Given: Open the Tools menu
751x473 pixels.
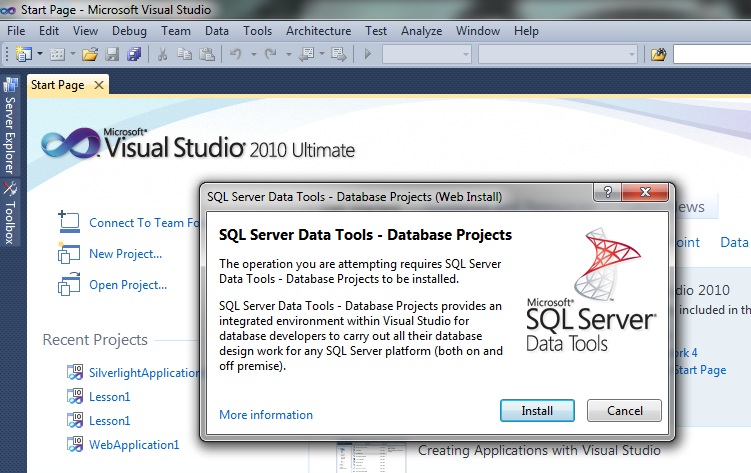Looking at the screenshot, I should click(257, 31).
